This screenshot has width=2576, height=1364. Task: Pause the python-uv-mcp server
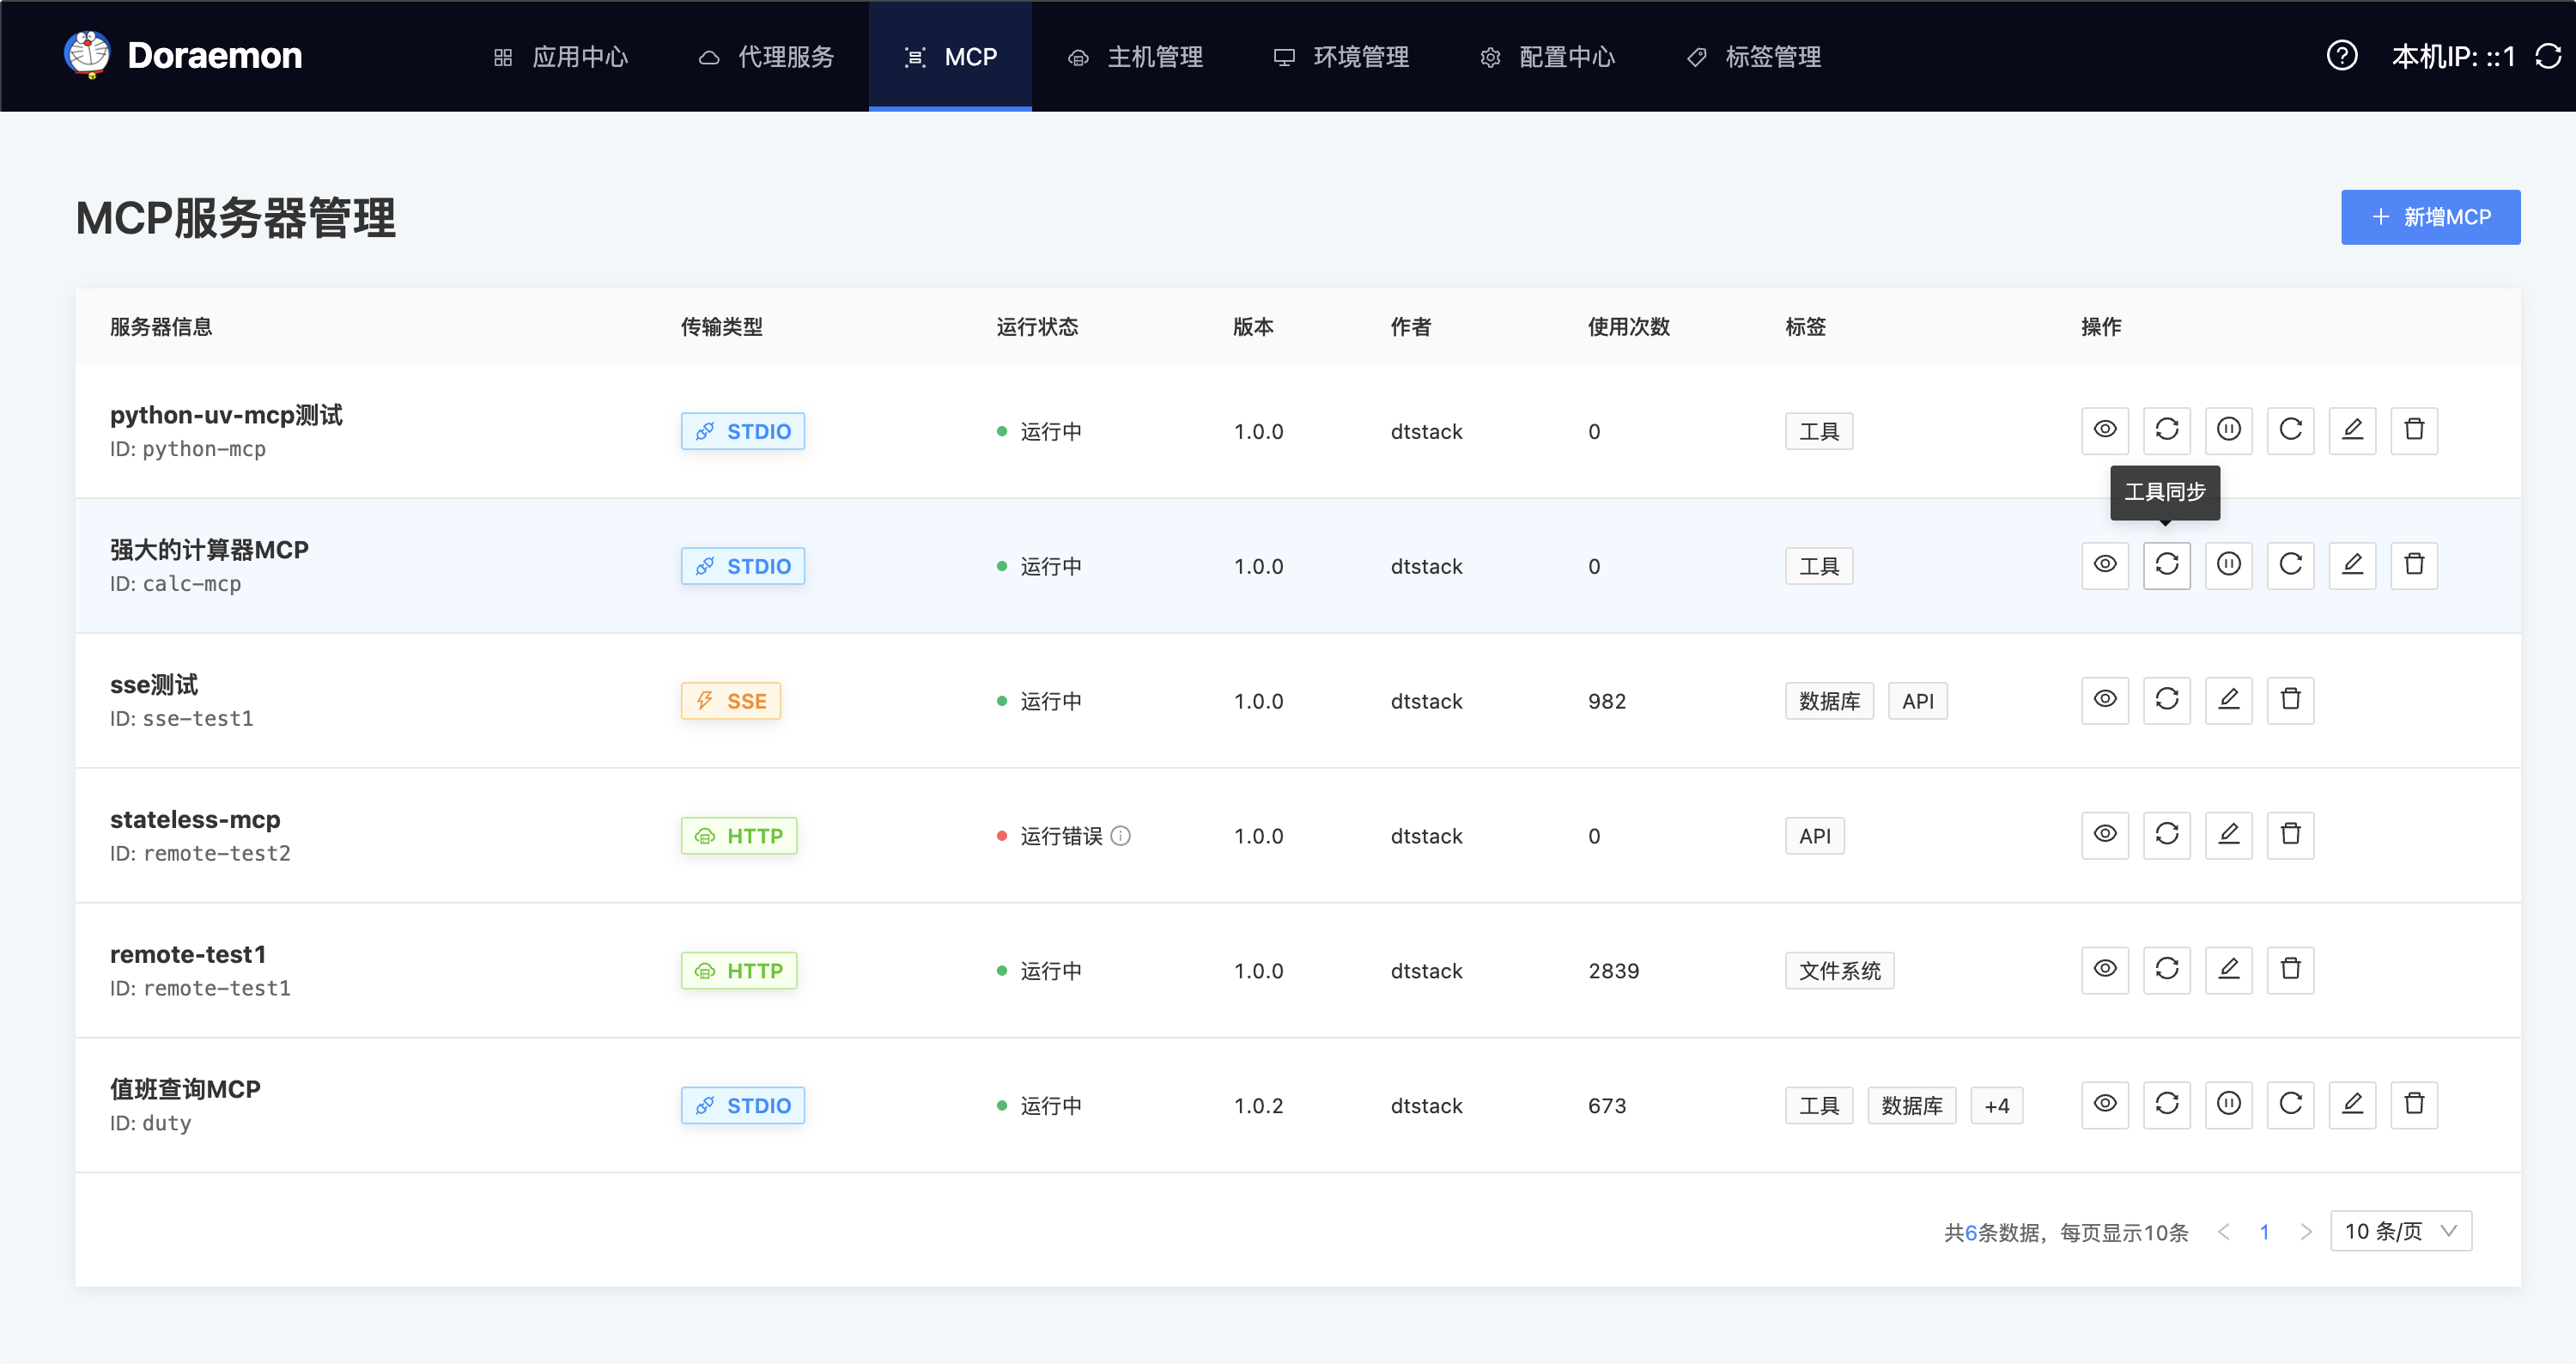[x=2228, y=430]
